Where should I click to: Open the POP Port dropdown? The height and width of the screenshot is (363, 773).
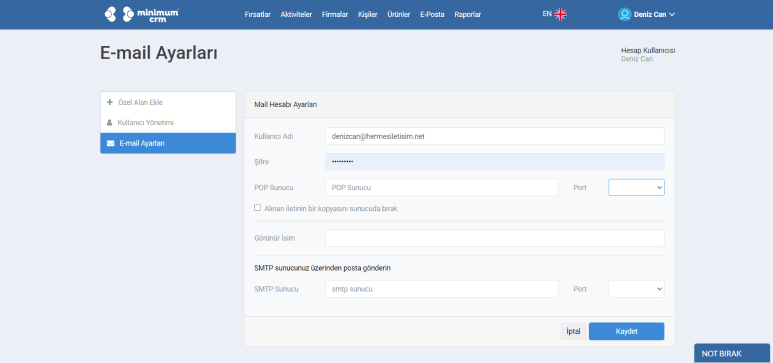pos(636,187)
